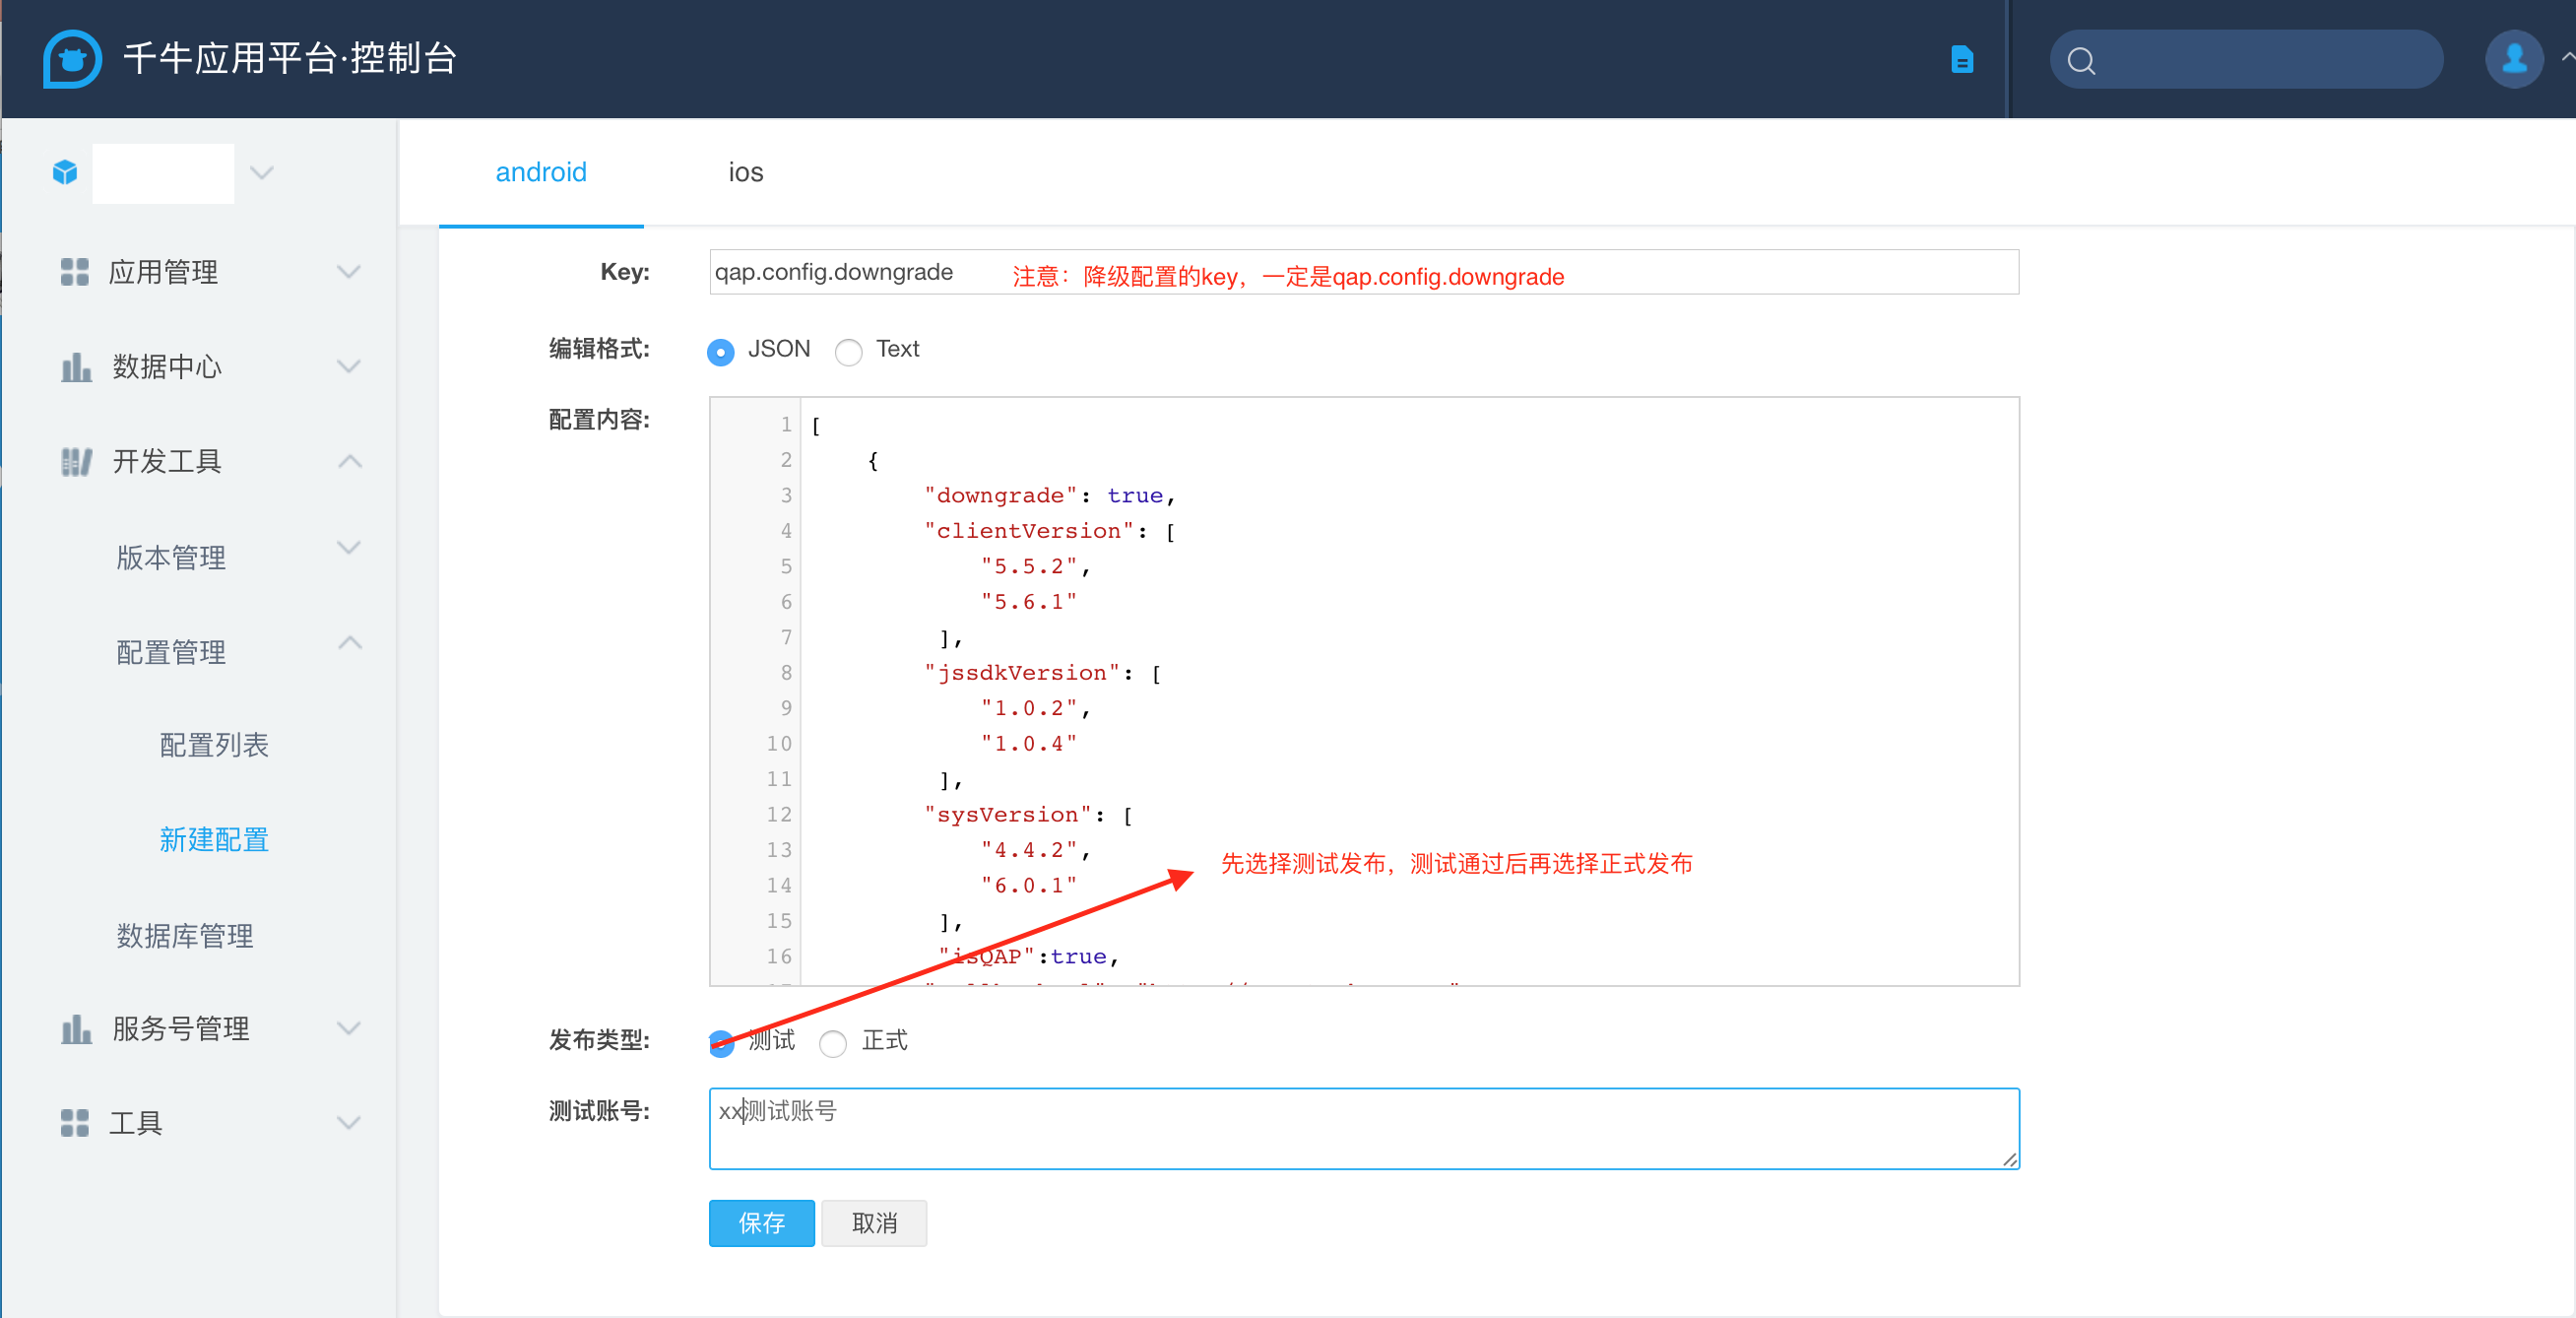Image resolution: width=2576 pixels, height=1318 pixels.
Task: Click the app name selector box
Action: (163, 173)
